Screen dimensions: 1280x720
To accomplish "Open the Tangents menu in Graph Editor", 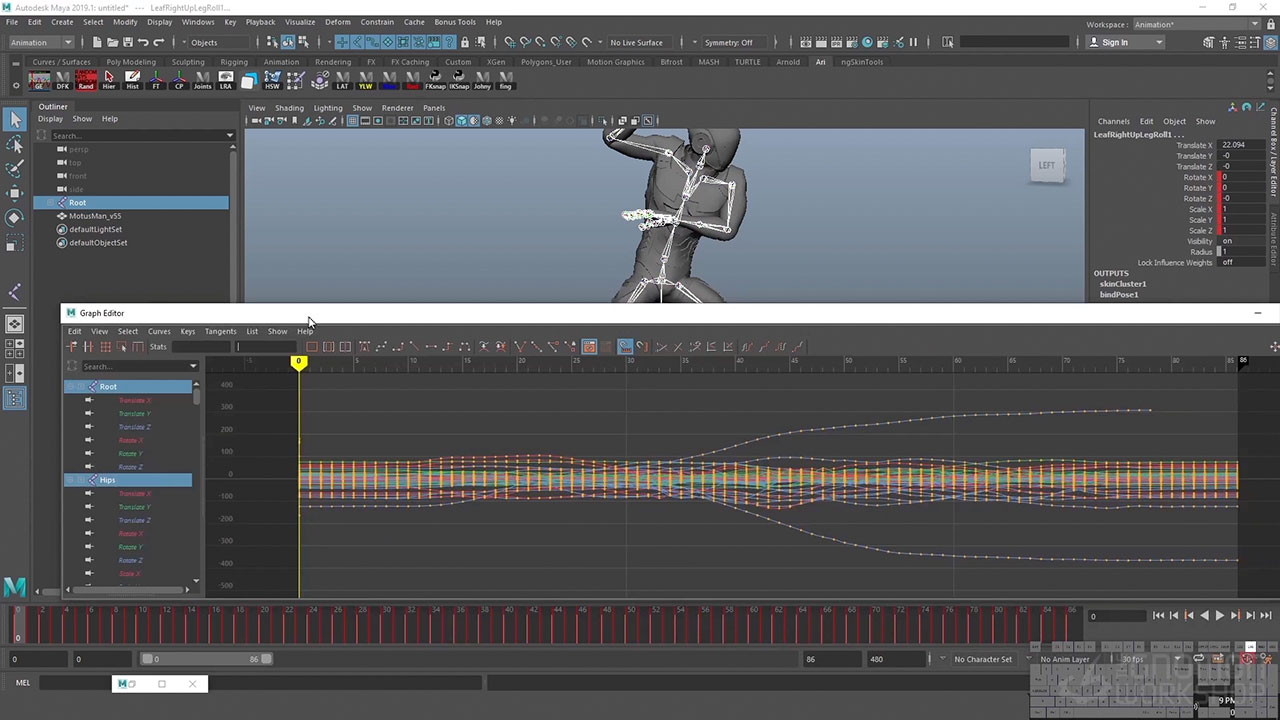I will tap(220, 331).
